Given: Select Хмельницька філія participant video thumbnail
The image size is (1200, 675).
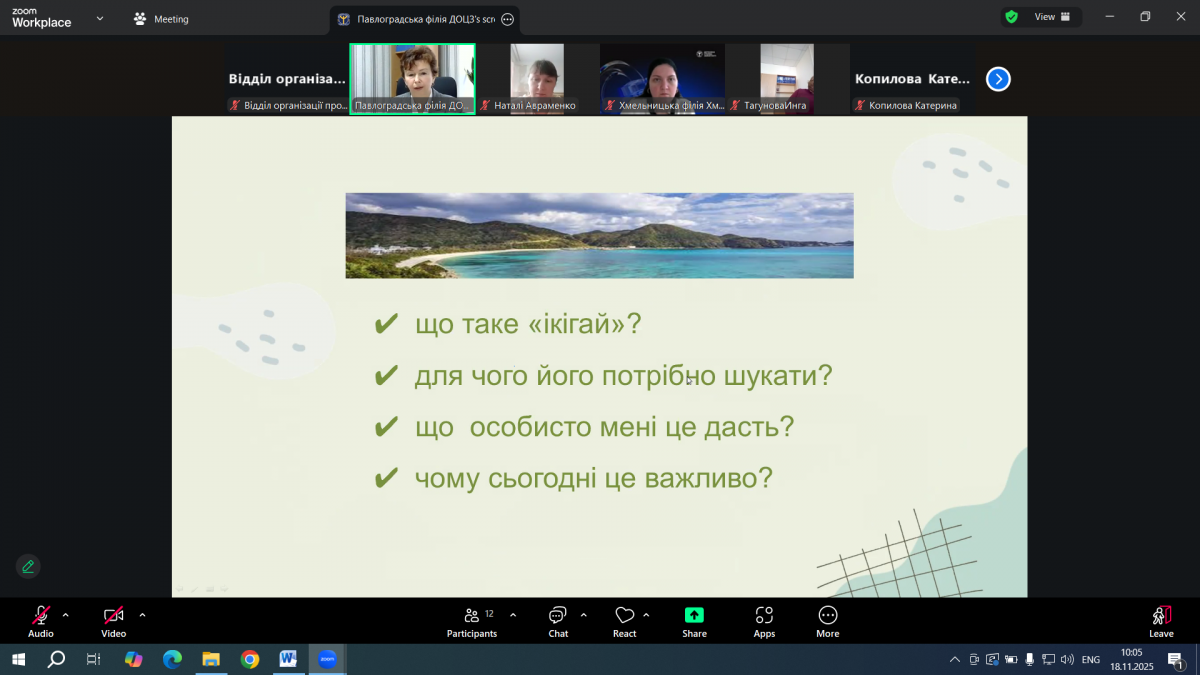Looking at the screenshot, I should point(662,78).
